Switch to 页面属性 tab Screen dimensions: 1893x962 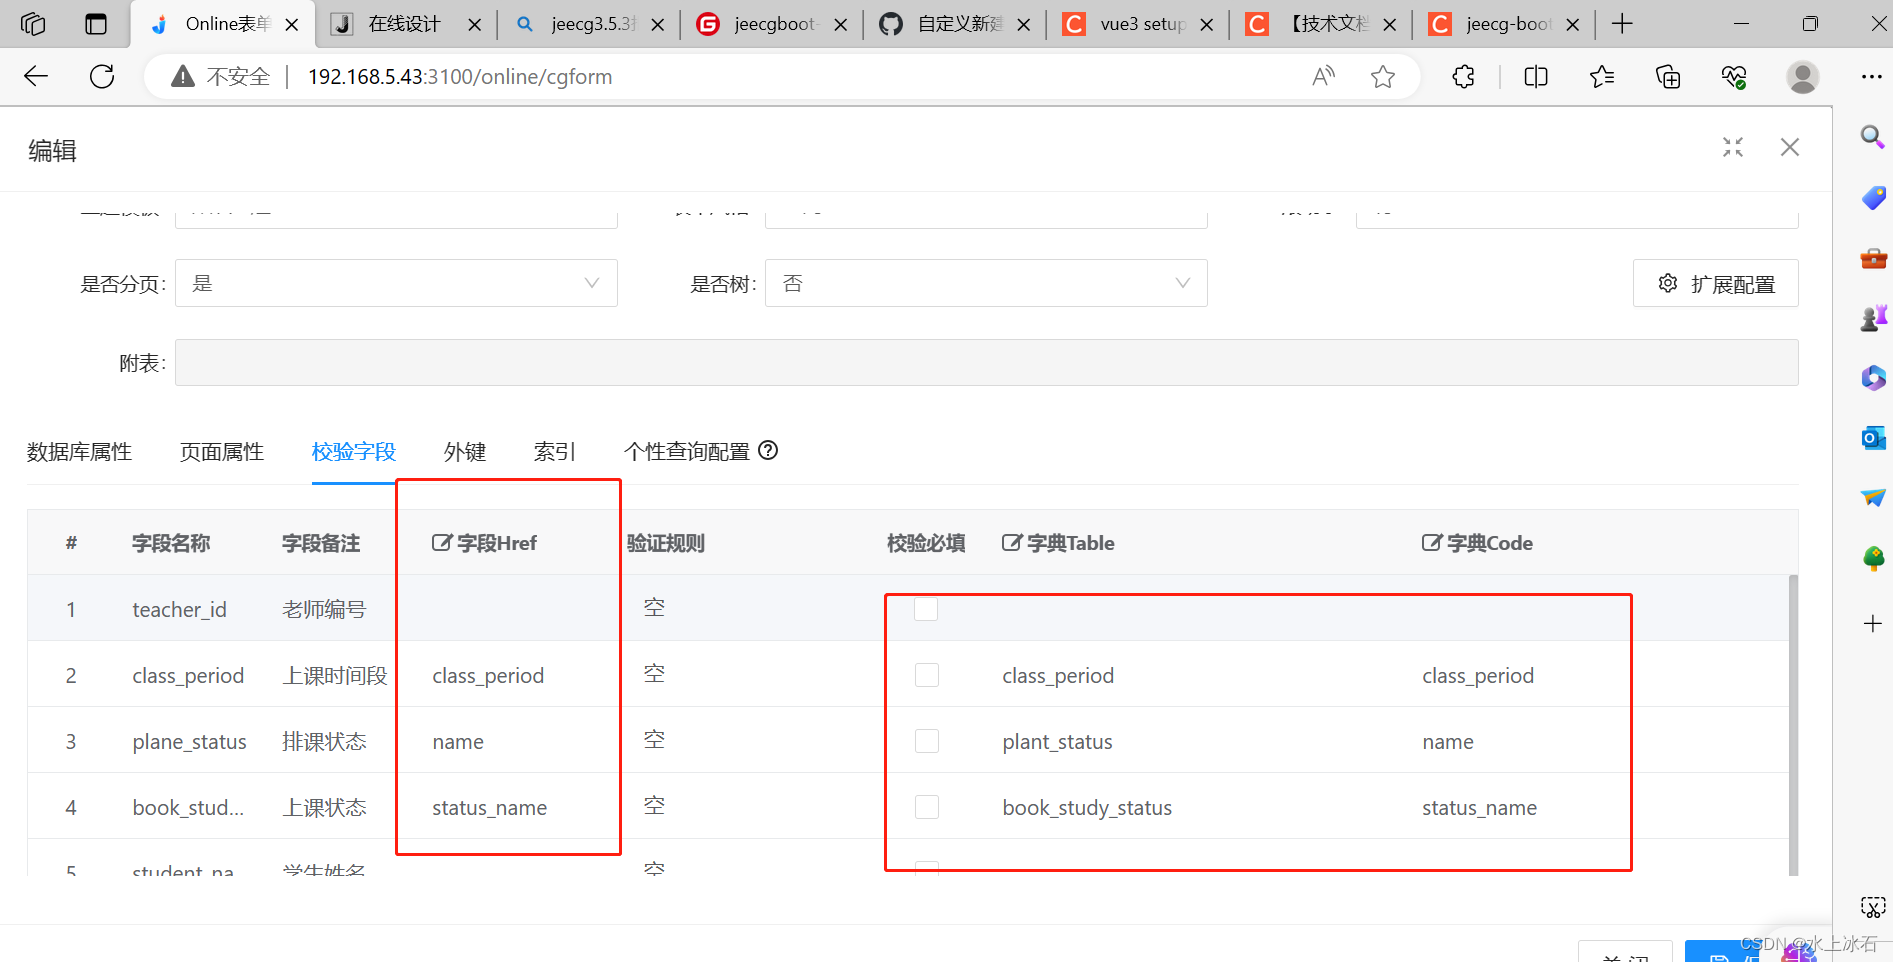[x=222, y=452]
